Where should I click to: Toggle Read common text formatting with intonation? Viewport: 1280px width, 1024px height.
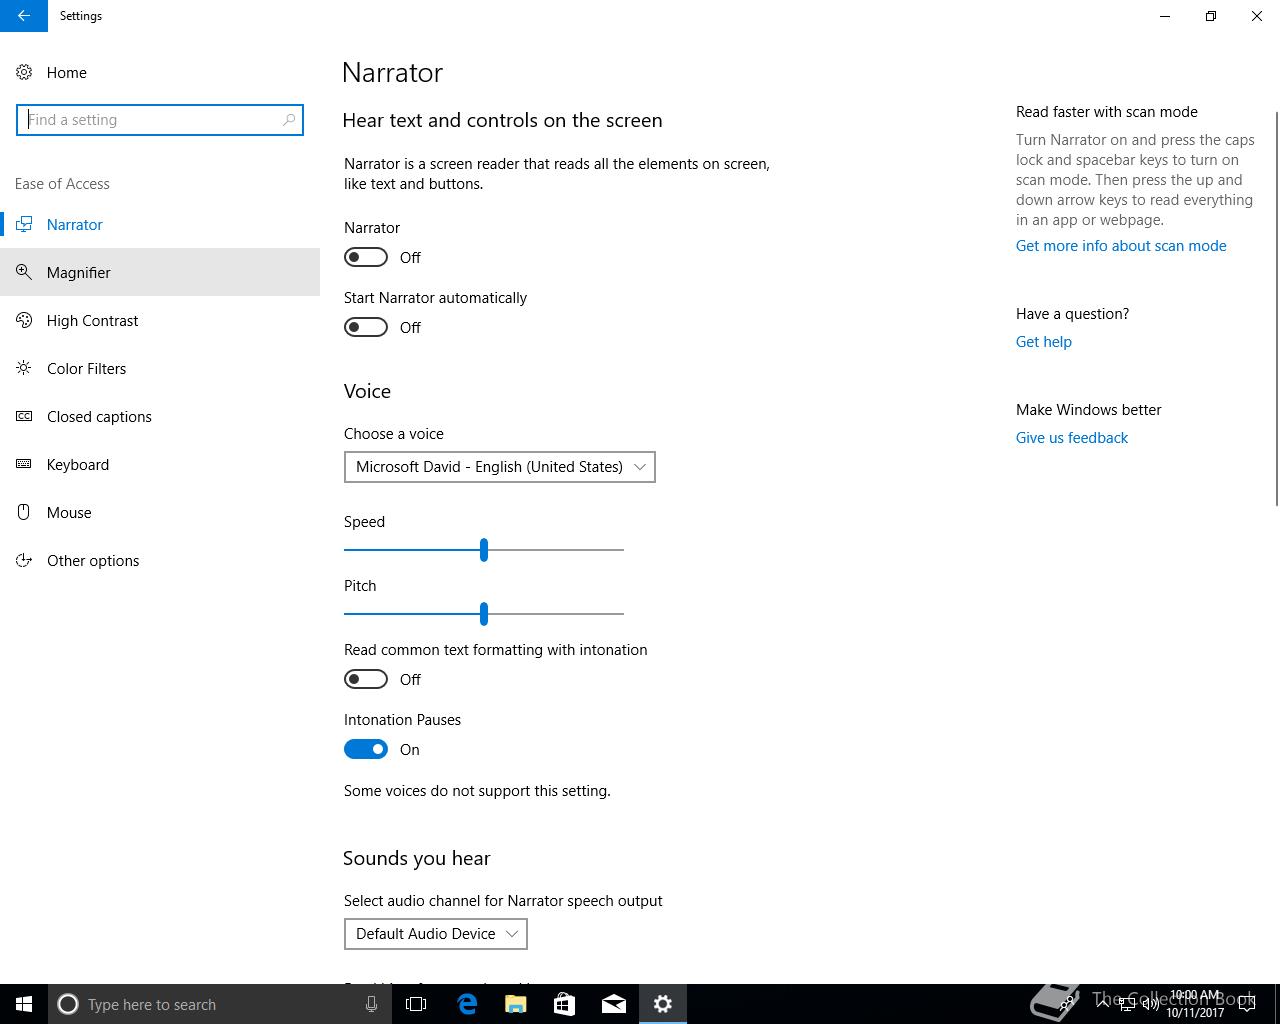(x=366, y=679)
